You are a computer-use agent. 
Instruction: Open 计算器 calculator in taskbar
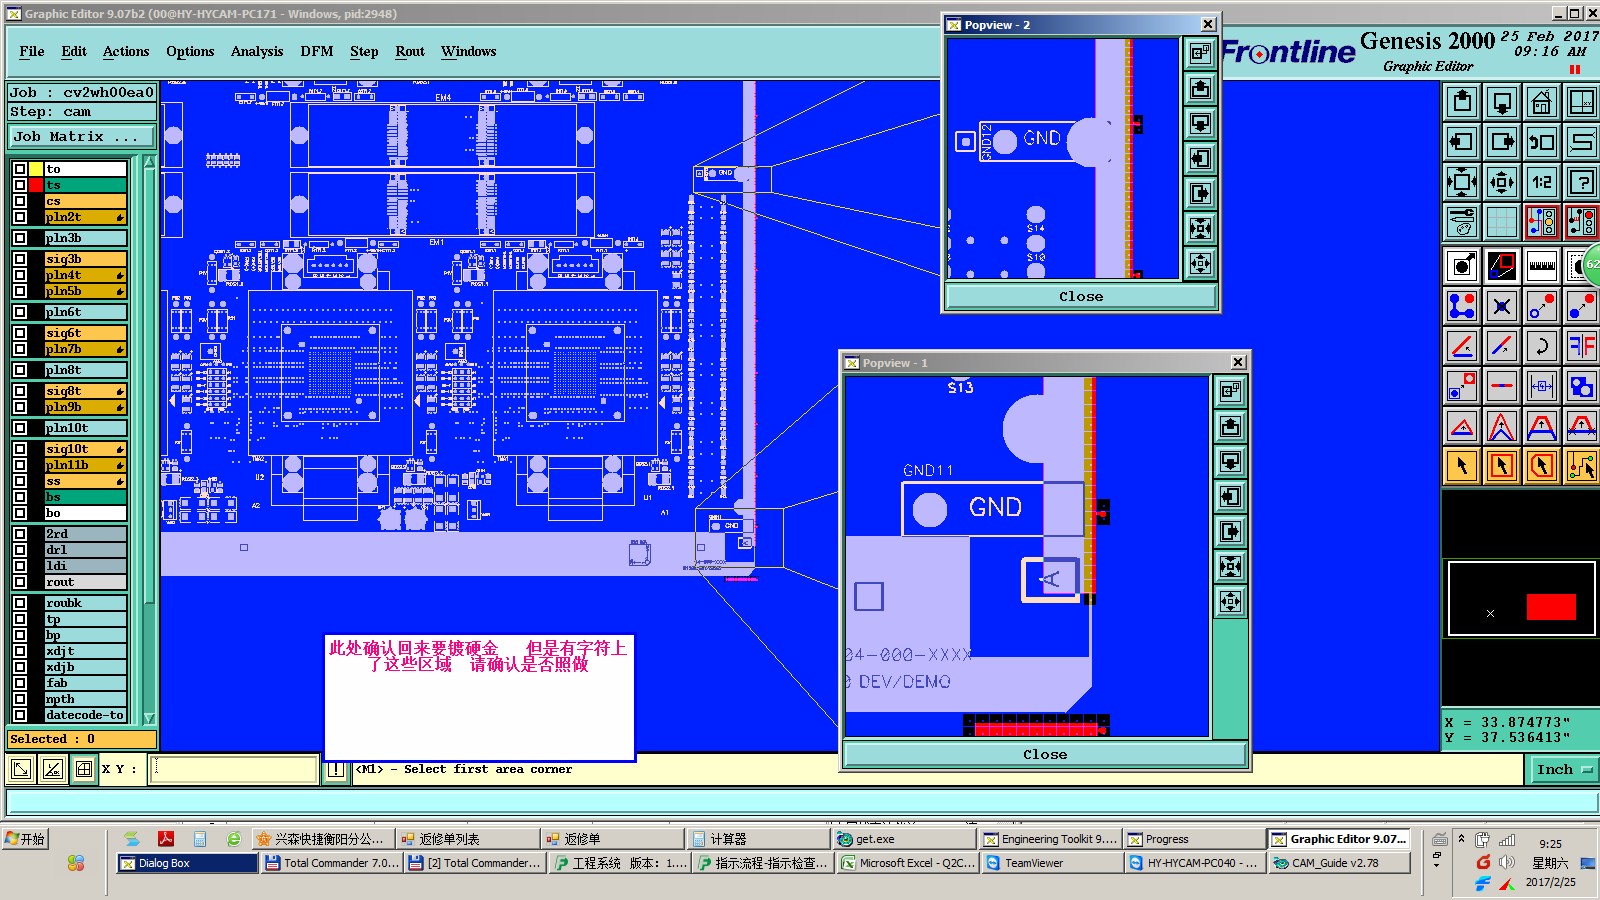pos(759,839)
